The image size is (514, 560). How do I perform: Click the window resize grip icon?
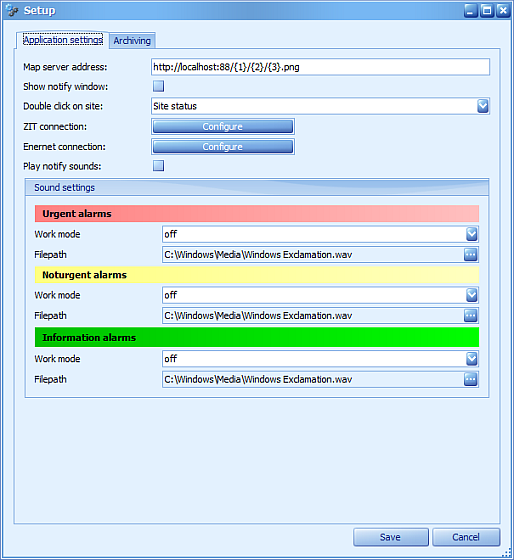(506, 552)
